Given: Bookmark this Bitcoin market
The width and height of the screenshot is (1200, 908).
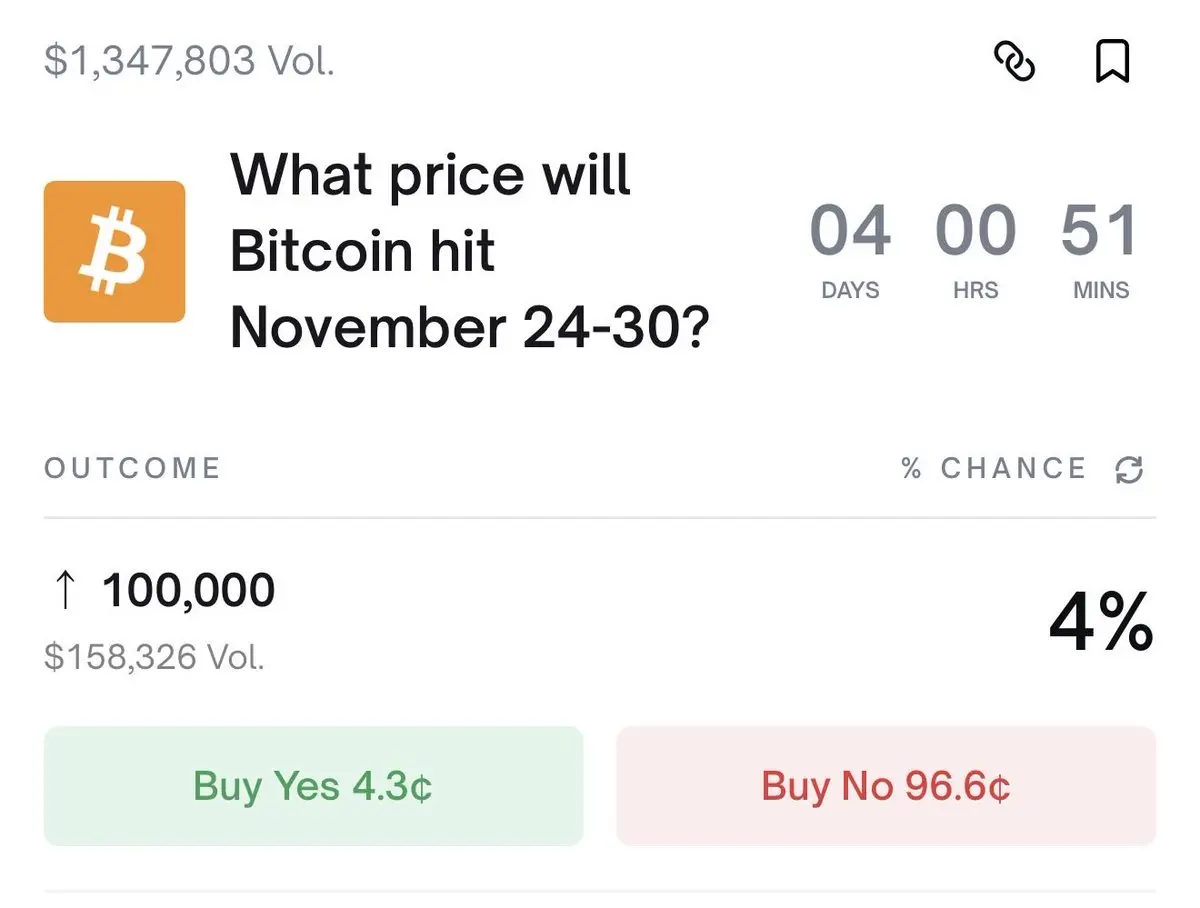Looking at the screenshot, I should [x=1112, y=62].
